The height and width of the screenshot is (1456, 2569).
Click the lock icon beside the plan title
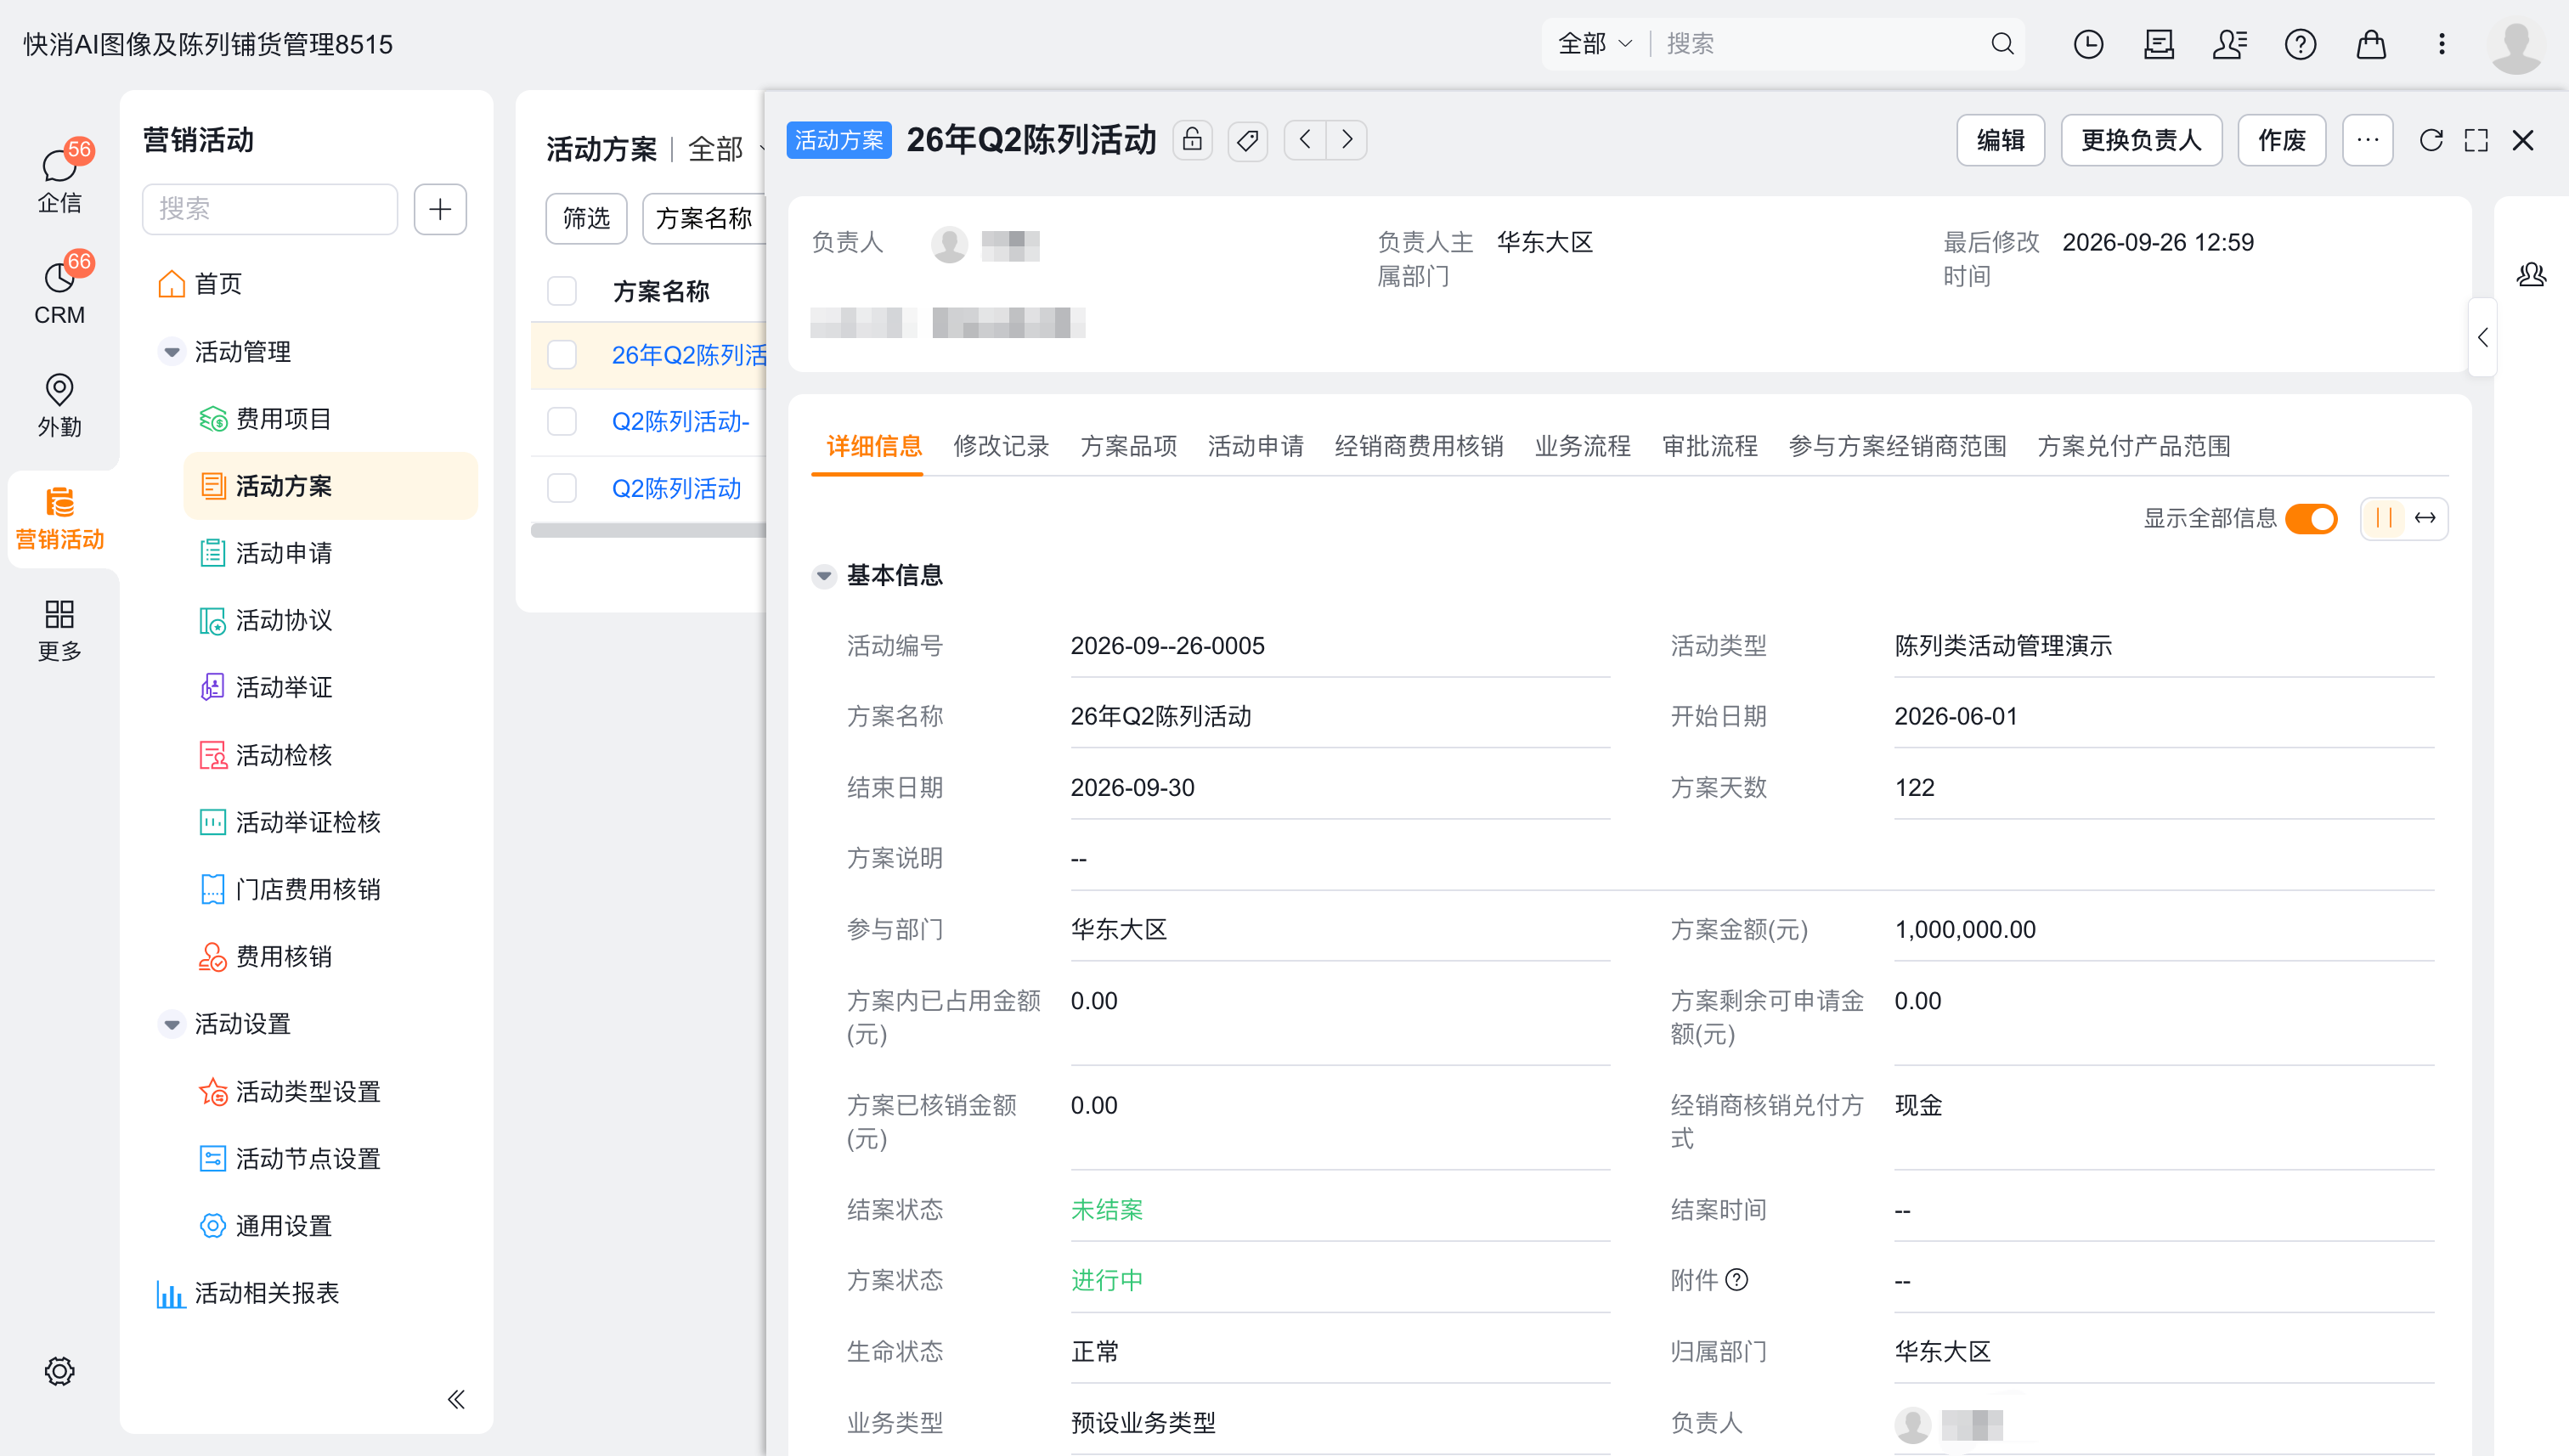(x=1192, y=140)
